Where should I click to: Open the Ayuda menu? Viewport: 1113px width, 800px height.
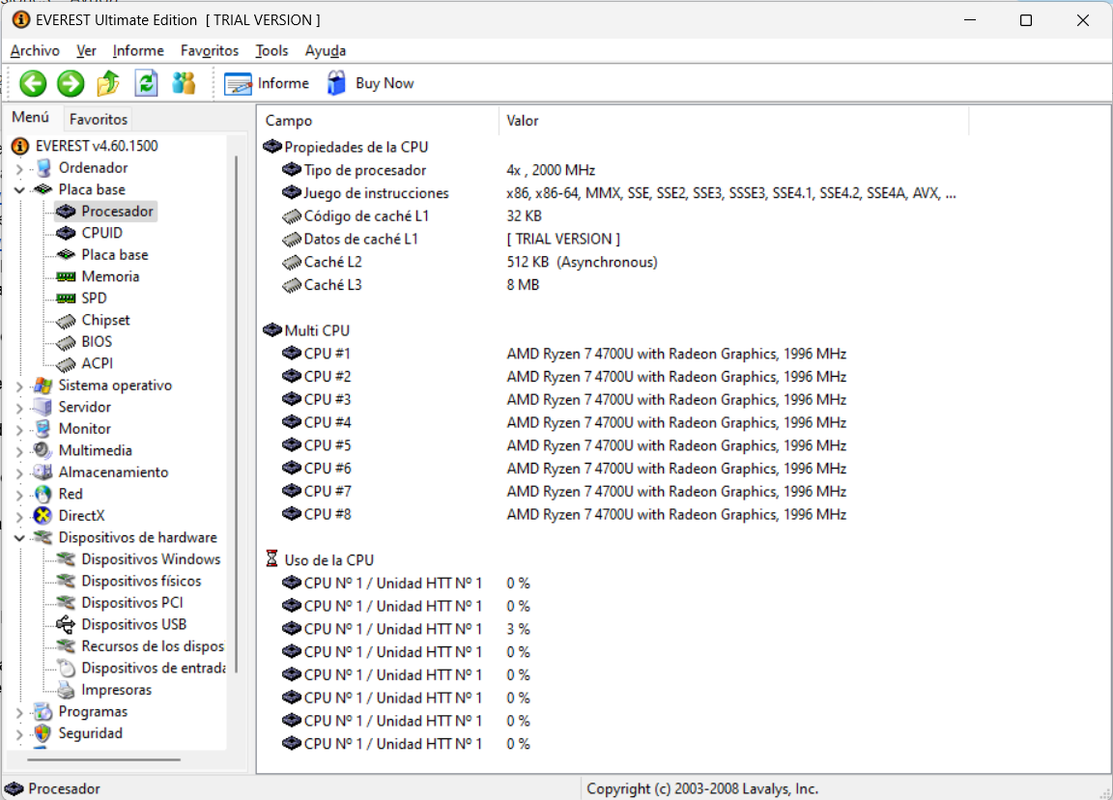pos(326,51)
